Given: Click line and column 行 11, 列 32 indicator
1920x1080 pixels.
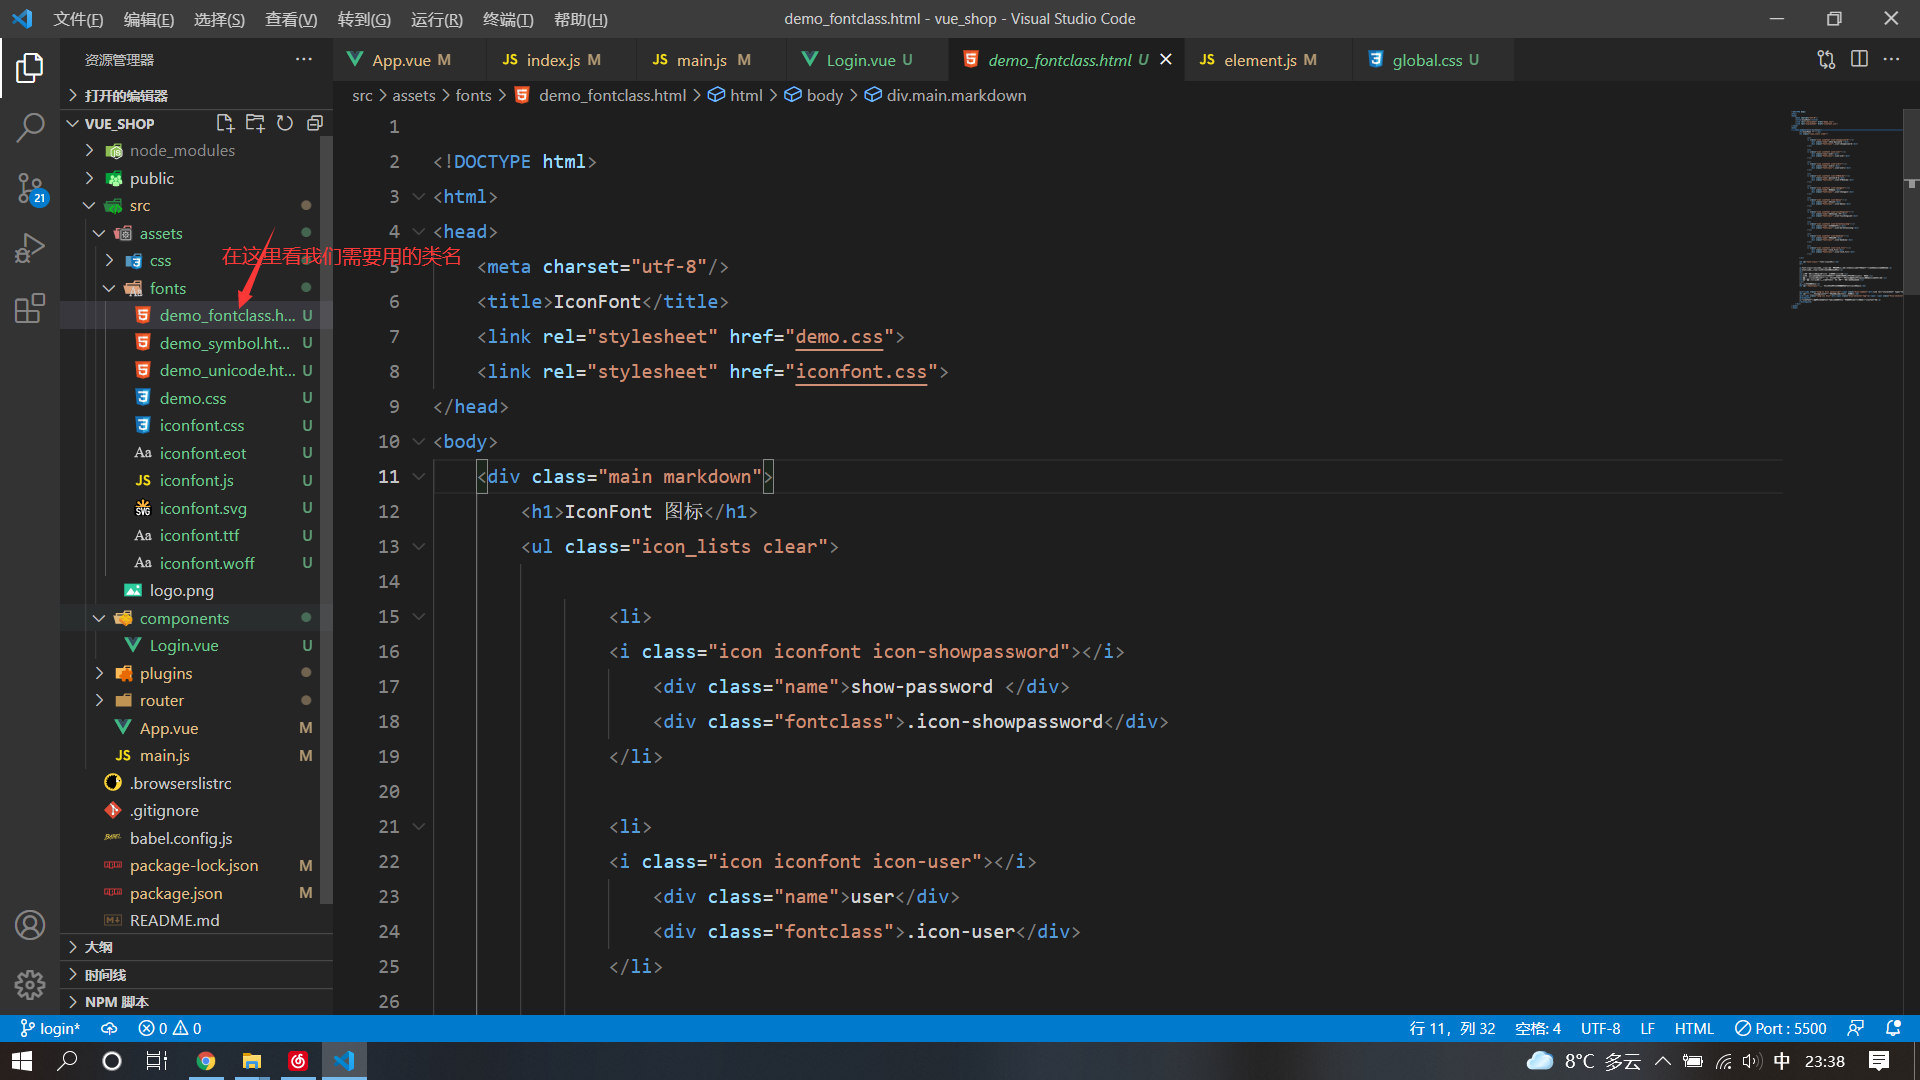Looking at the screenshot, I should tap(1452, 1028).
